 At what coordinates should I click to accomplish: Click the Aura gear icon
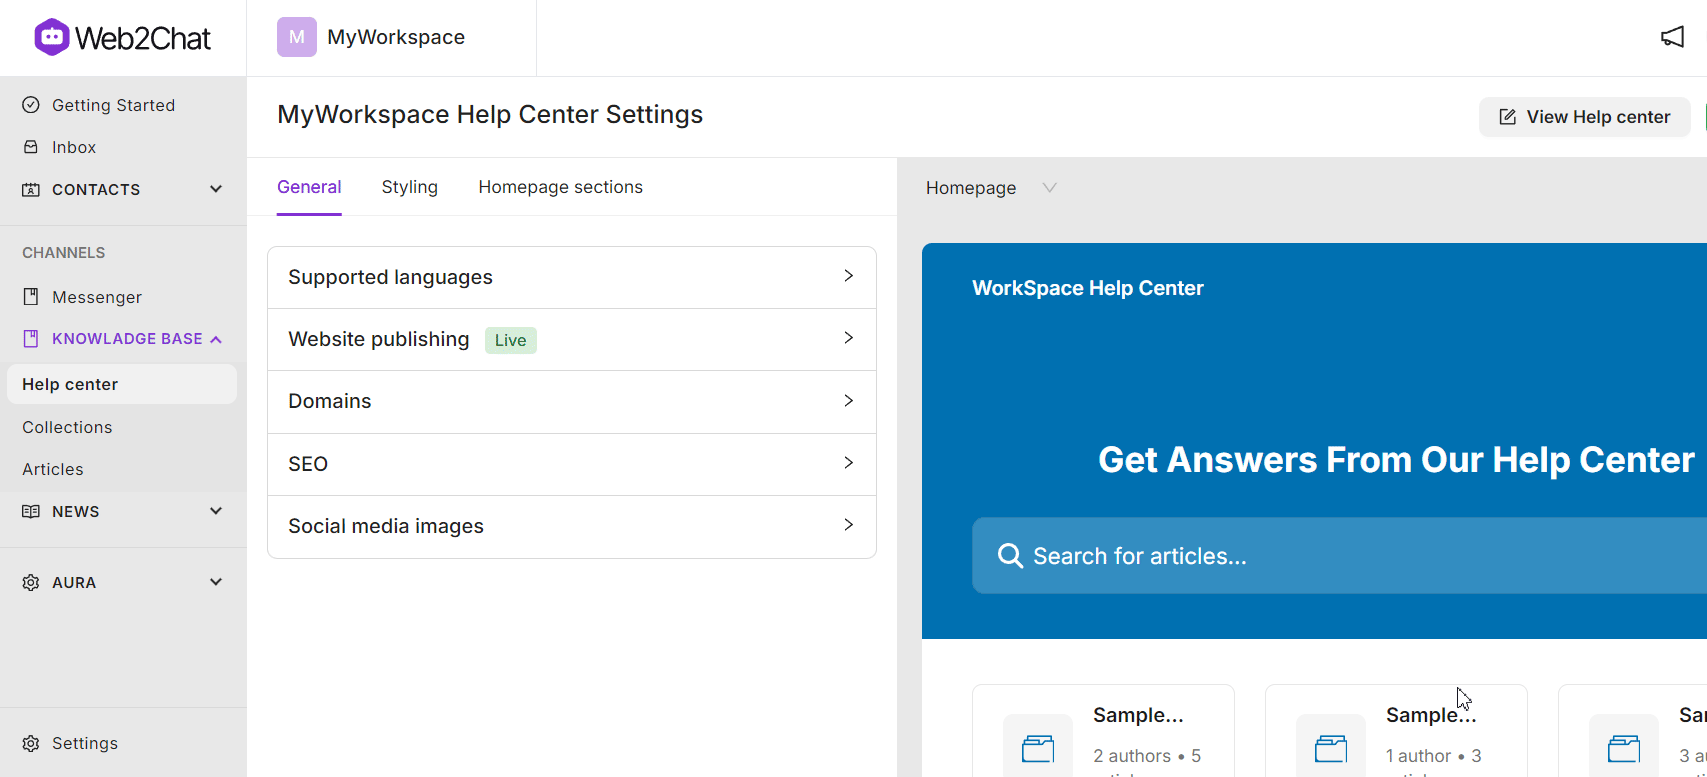point(31,582)
